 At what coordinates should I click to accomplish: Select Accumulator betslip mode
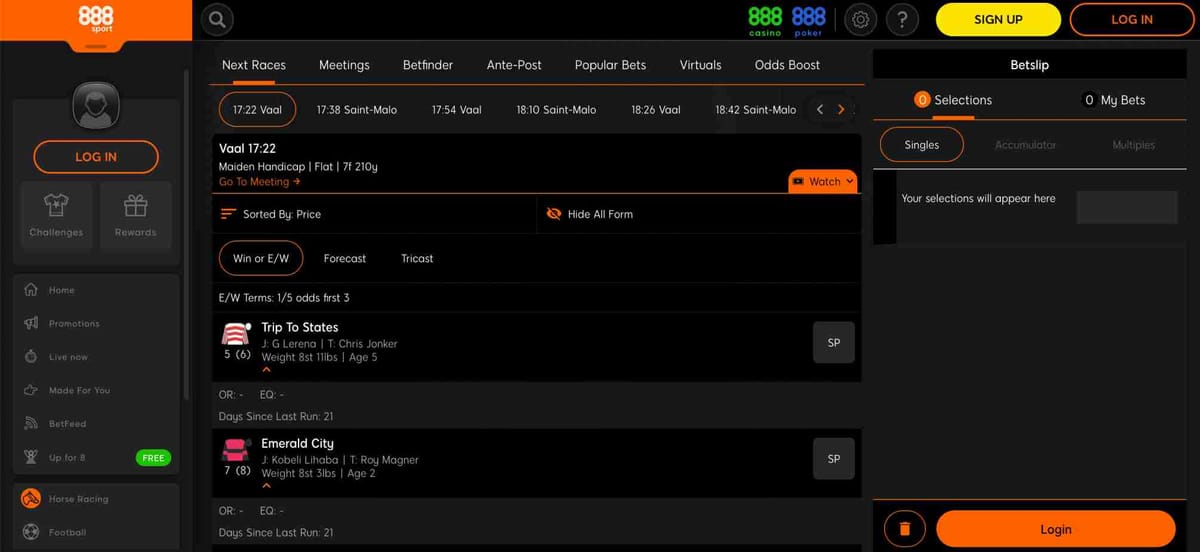[1025, 145]
